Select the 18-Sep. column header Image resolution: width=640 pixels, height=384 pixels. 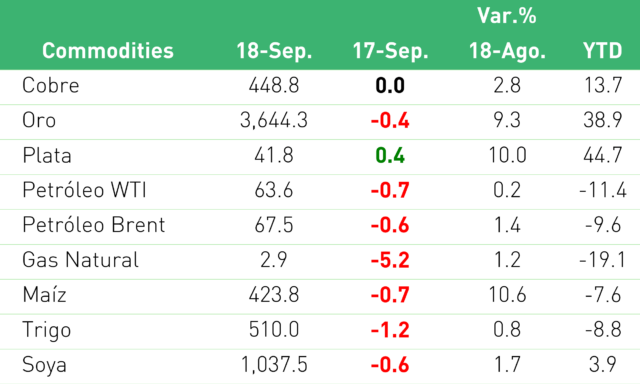point(274,52)
